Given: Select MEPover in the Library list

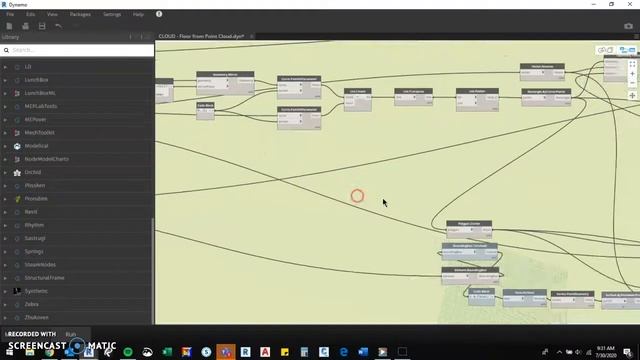Looking at the screenshot, I should tap(35, 120).
